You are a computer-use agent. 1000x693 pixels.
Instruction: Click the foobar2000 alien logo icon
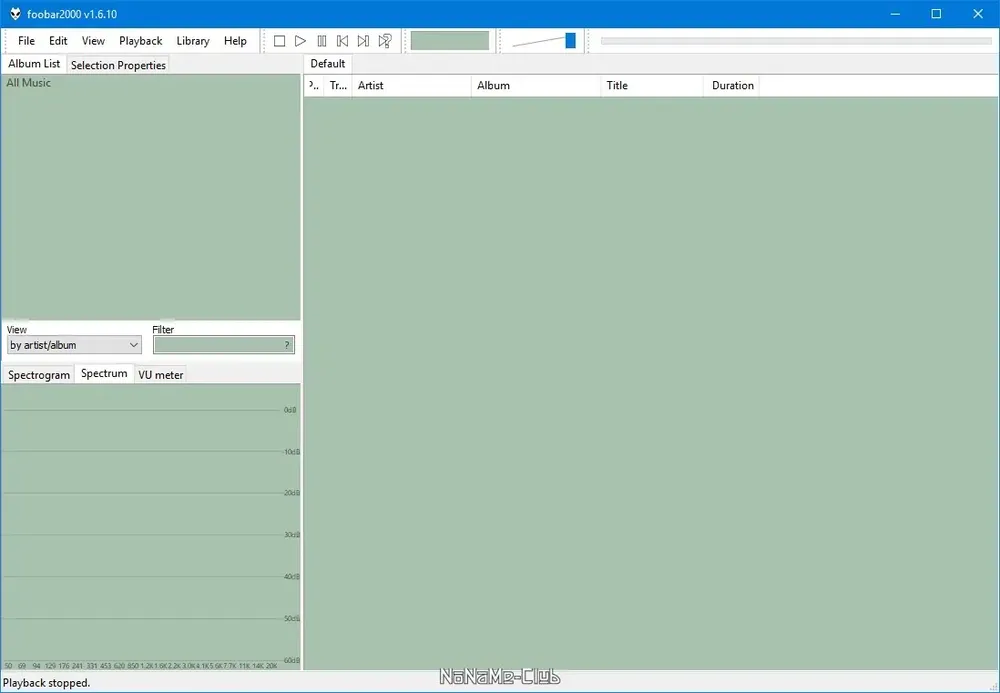coord(15,14)
